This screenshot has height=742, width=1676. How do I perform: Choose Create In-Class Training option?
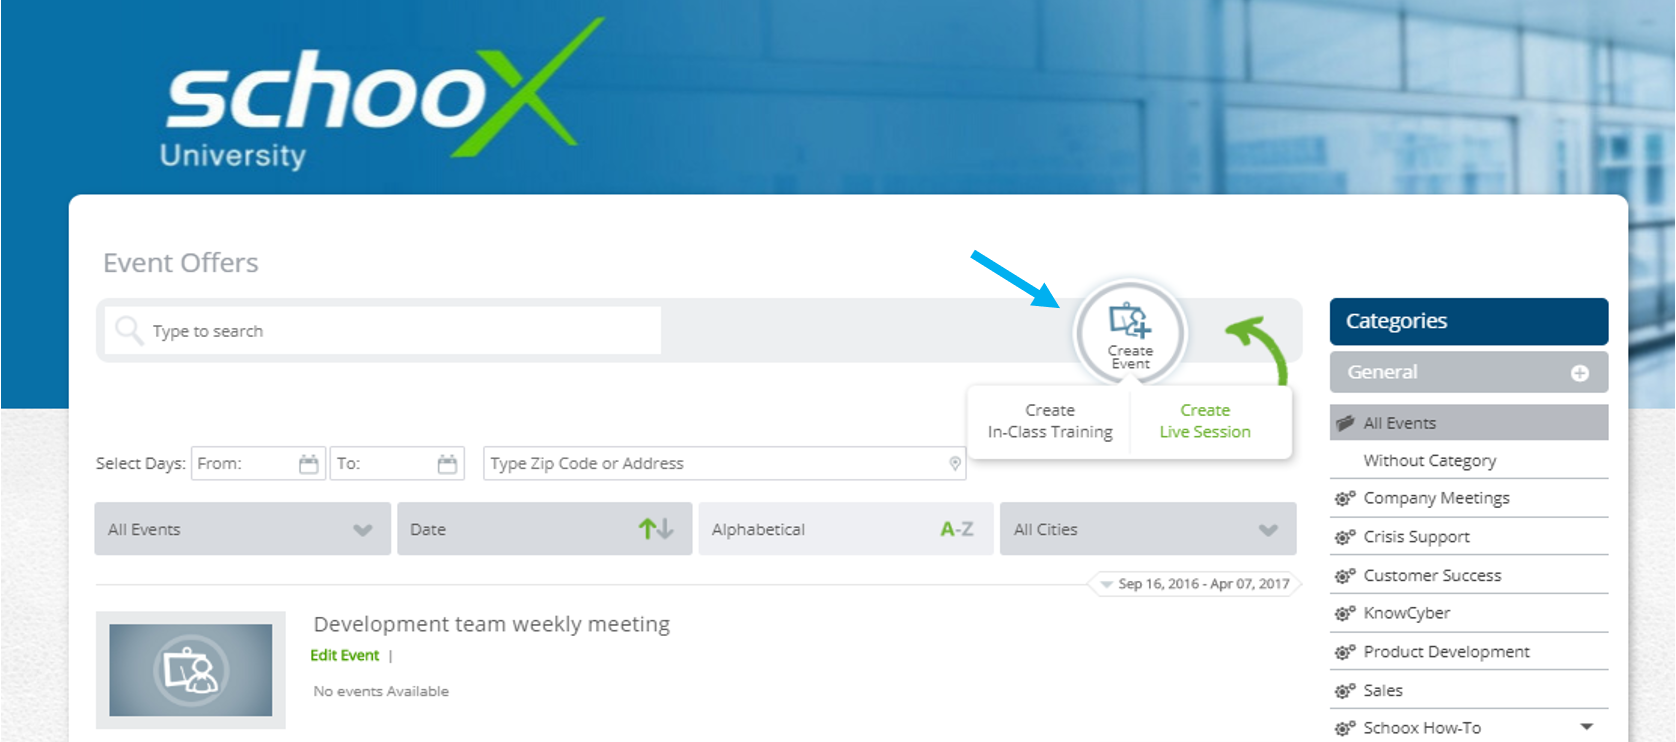coord(1050,421)
